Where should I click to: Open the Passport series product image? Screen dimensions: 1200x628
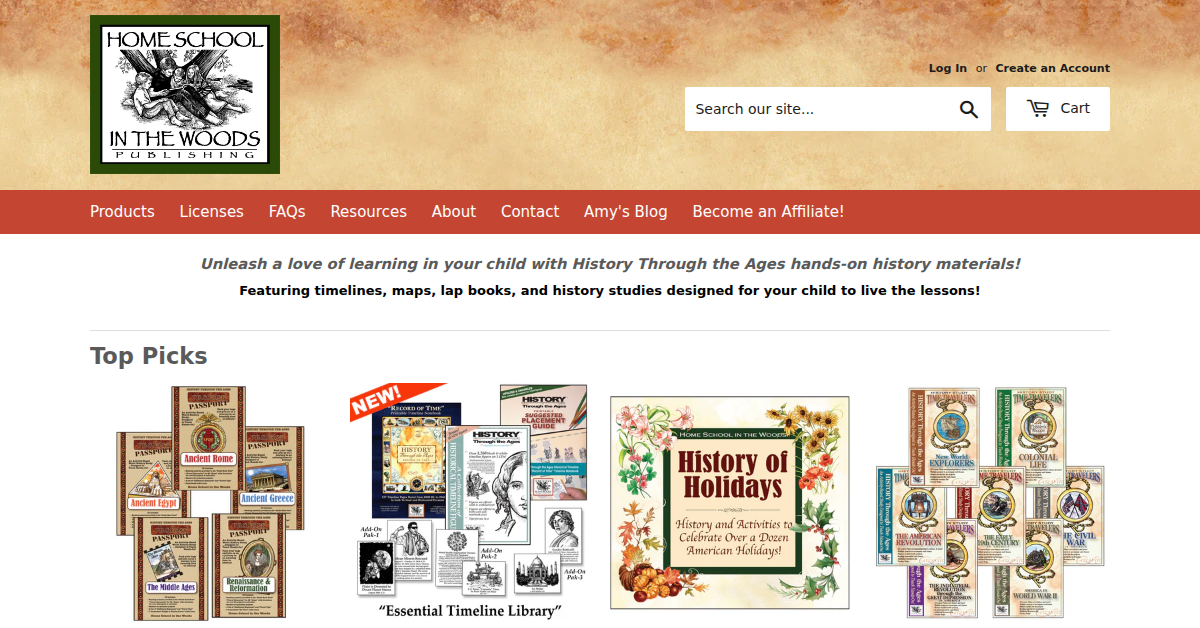pos(210,503)
